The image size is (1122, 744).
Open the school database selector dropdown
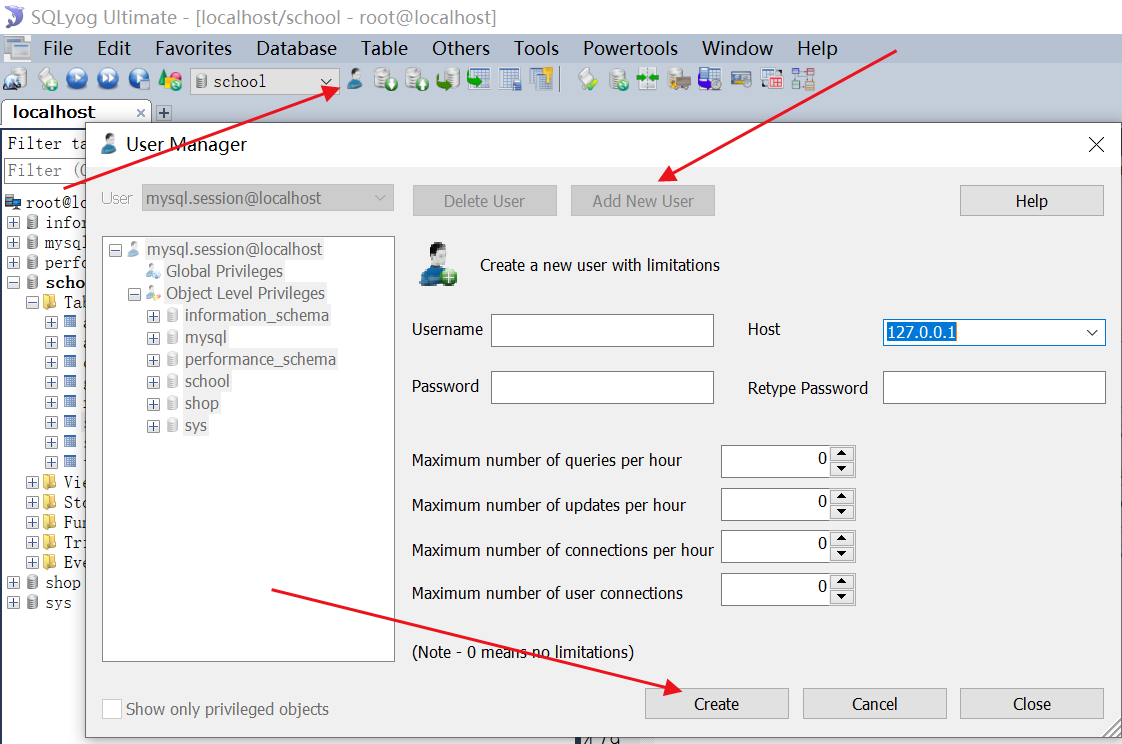[x=326, y=81]
